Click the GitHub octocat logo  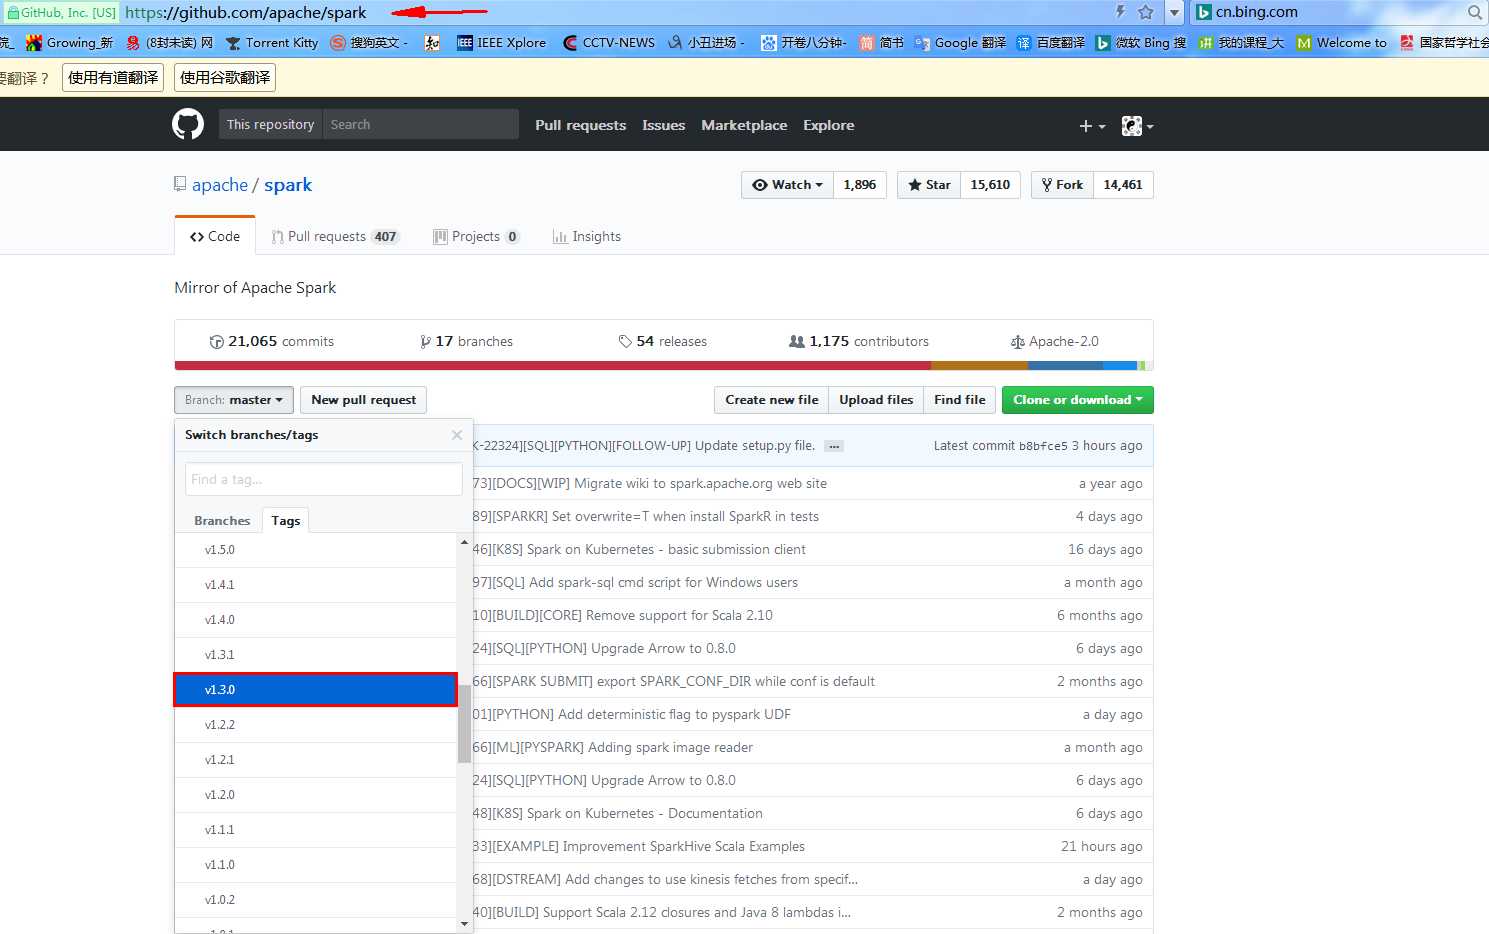[188, 124]
